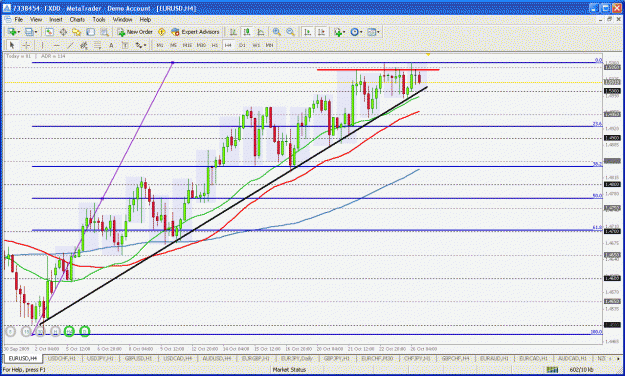Expand the Arrows objects dropdown arrow
This screenshot has width=625, height=376.
145,45
